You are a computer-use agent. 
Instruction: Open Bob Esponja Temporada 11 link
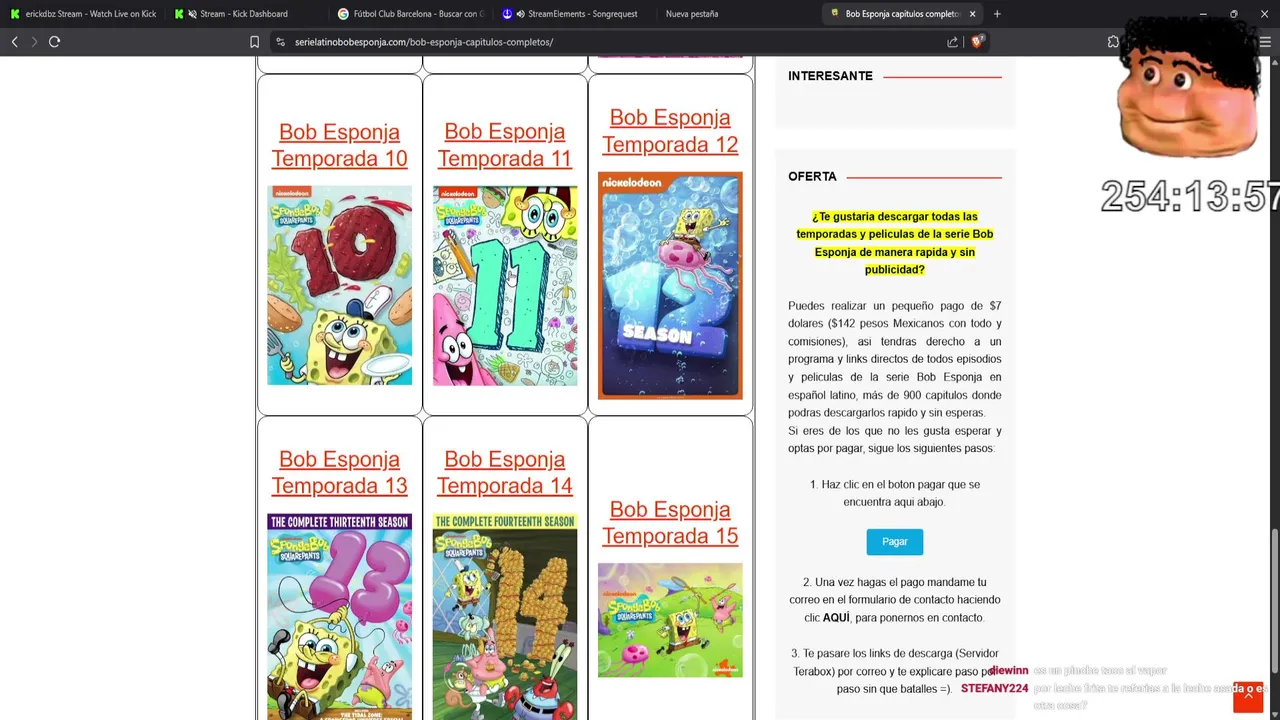pyautogui.click(x=505, y=145)
